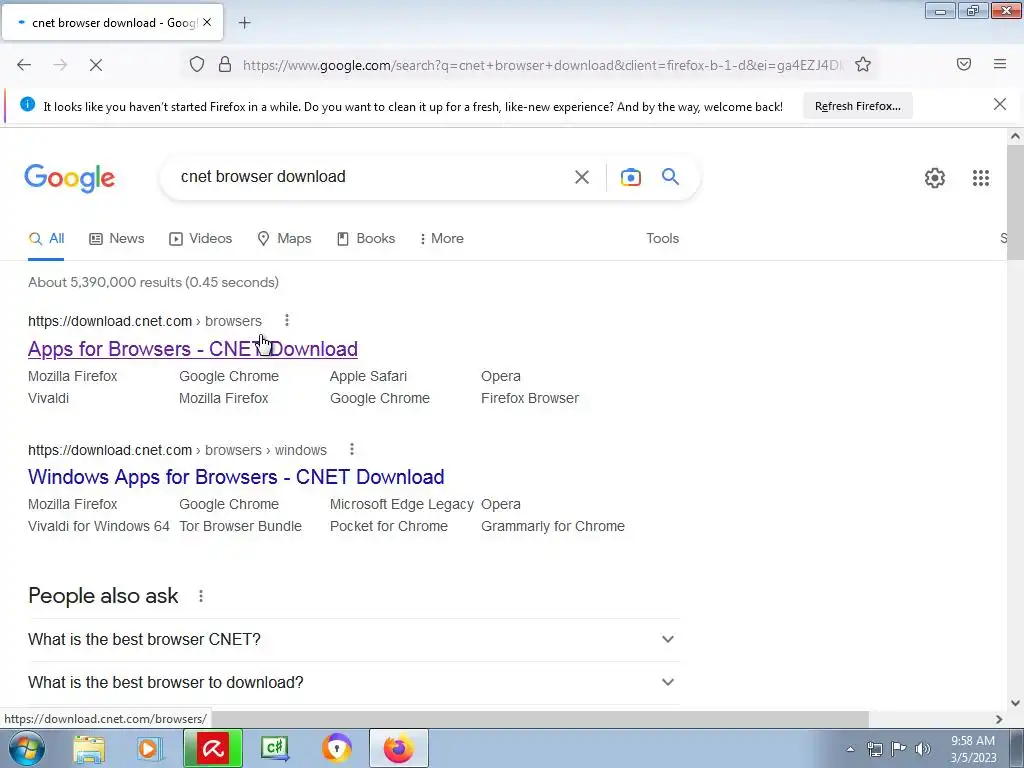Expand the More search filters menu
The width and height of the screenshot is (1024, 768).
(x=441, y=239)
